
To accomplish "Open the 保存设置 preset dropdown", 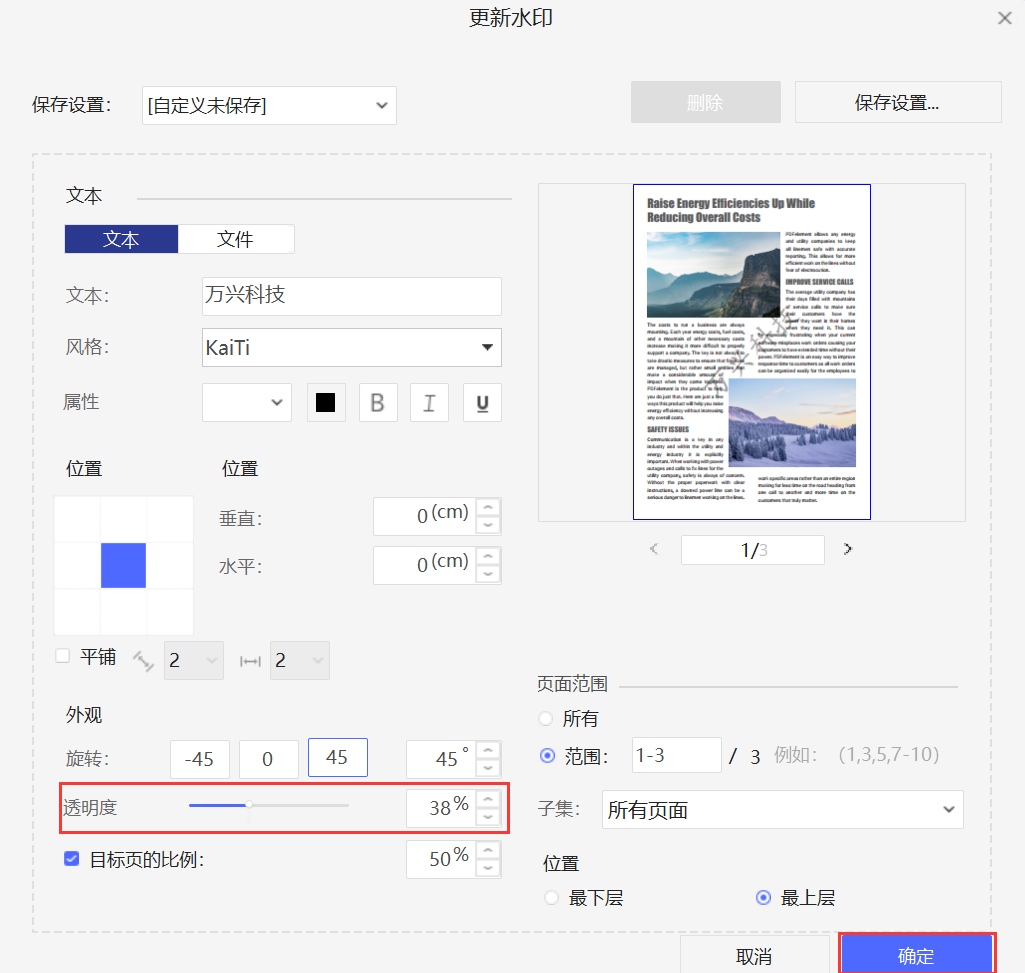I will point(269,105).
